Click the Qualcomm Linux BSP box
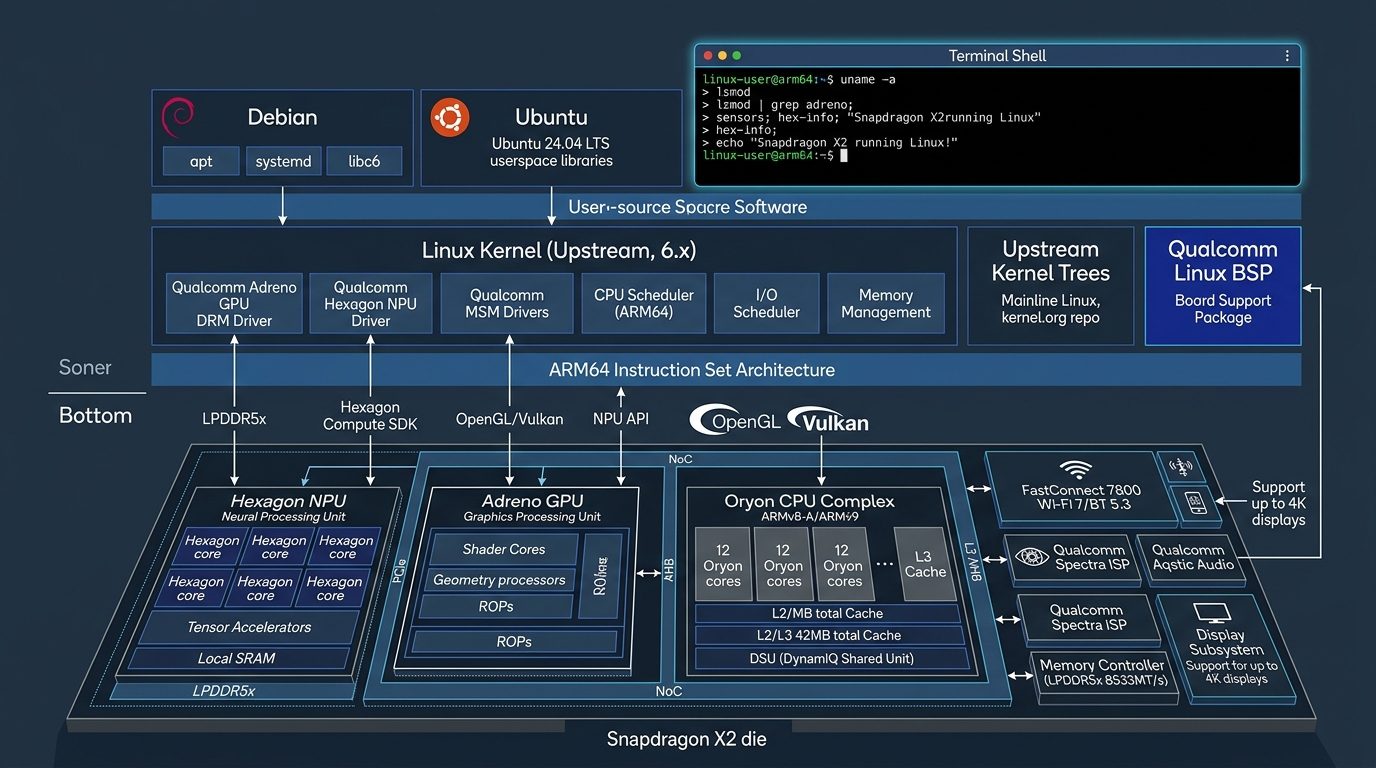 1222,286
